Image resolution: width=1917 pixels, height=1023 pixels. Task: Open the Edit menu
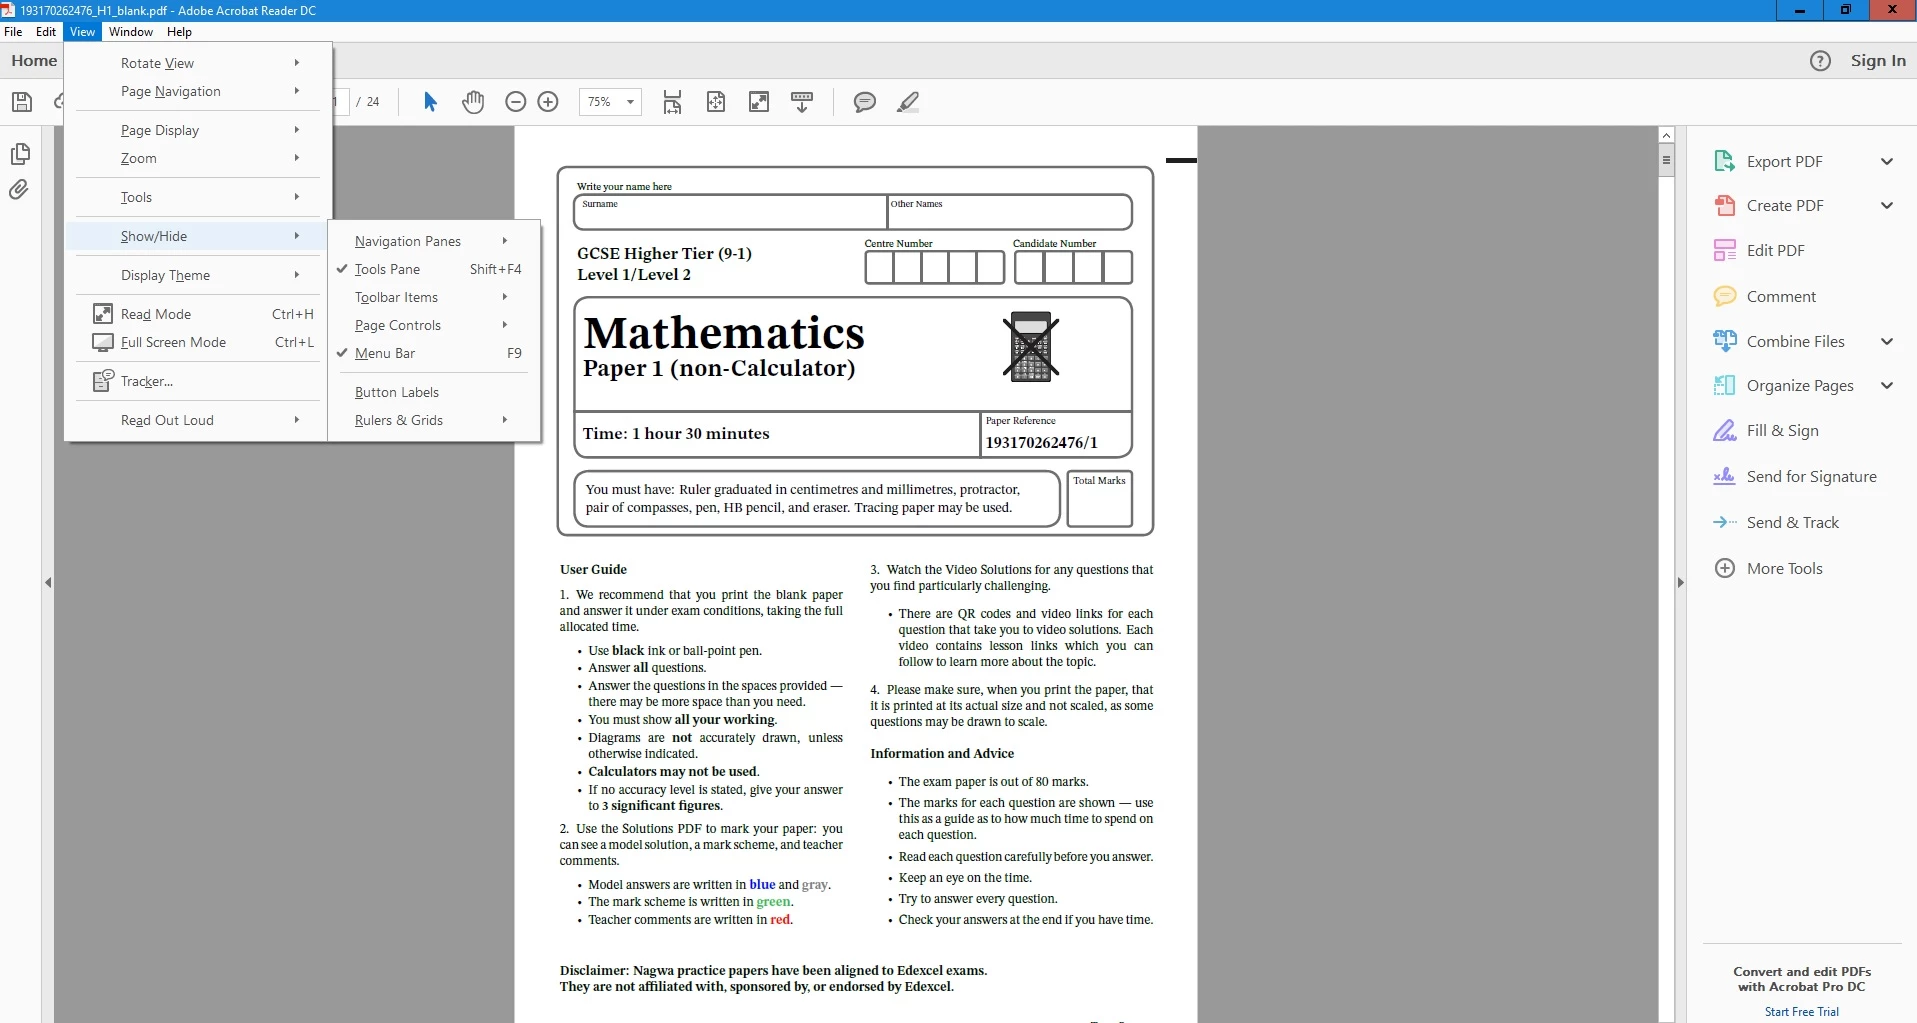coord(46,32)
